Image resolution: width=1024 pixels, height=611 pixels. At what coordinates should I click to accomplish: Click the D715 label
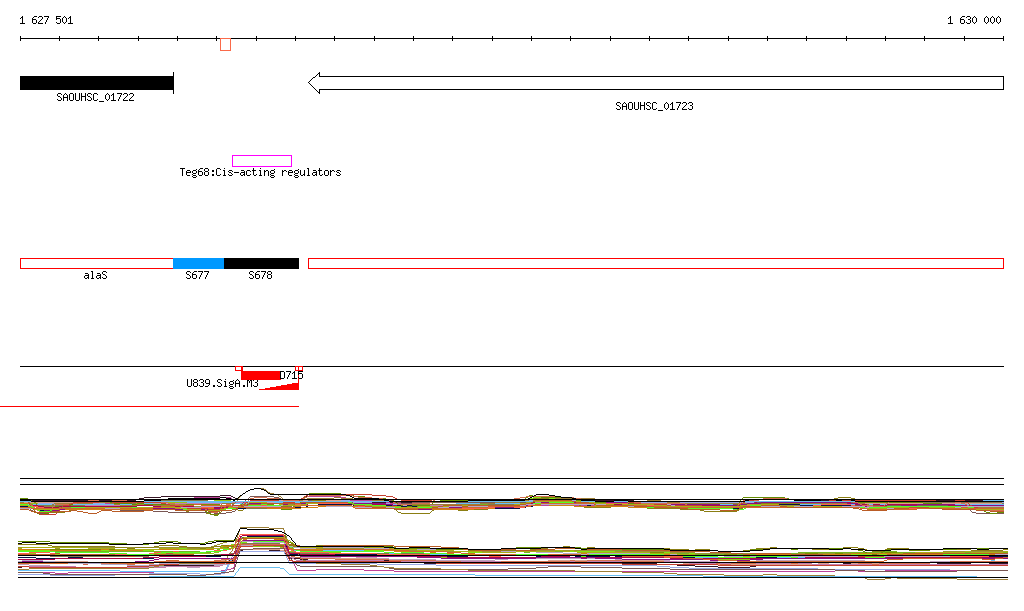pyautogui.click(x=291, y=375)
